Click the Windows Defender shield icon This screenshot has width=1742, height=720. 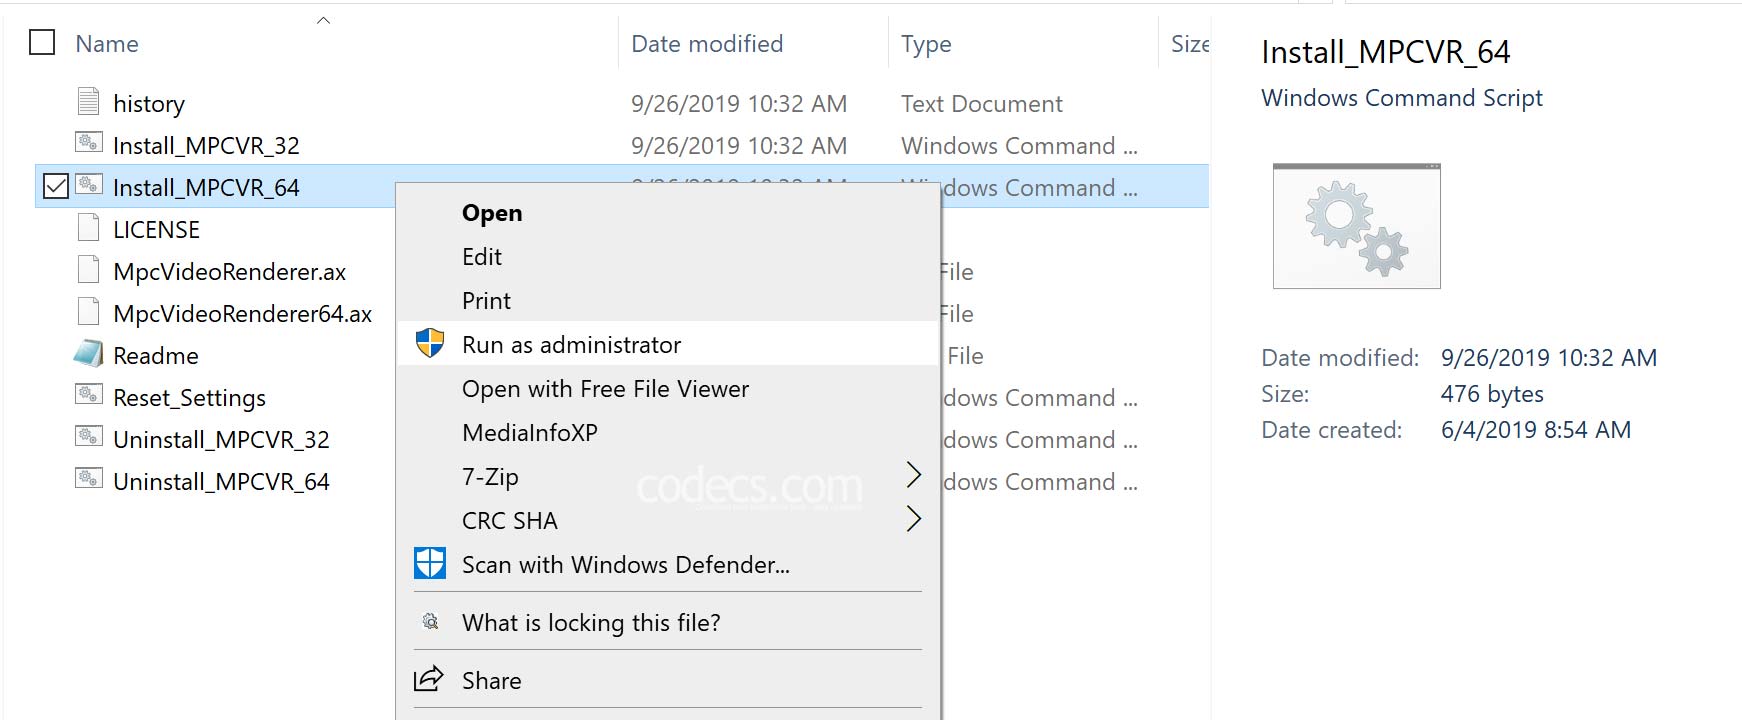(430, 563)
